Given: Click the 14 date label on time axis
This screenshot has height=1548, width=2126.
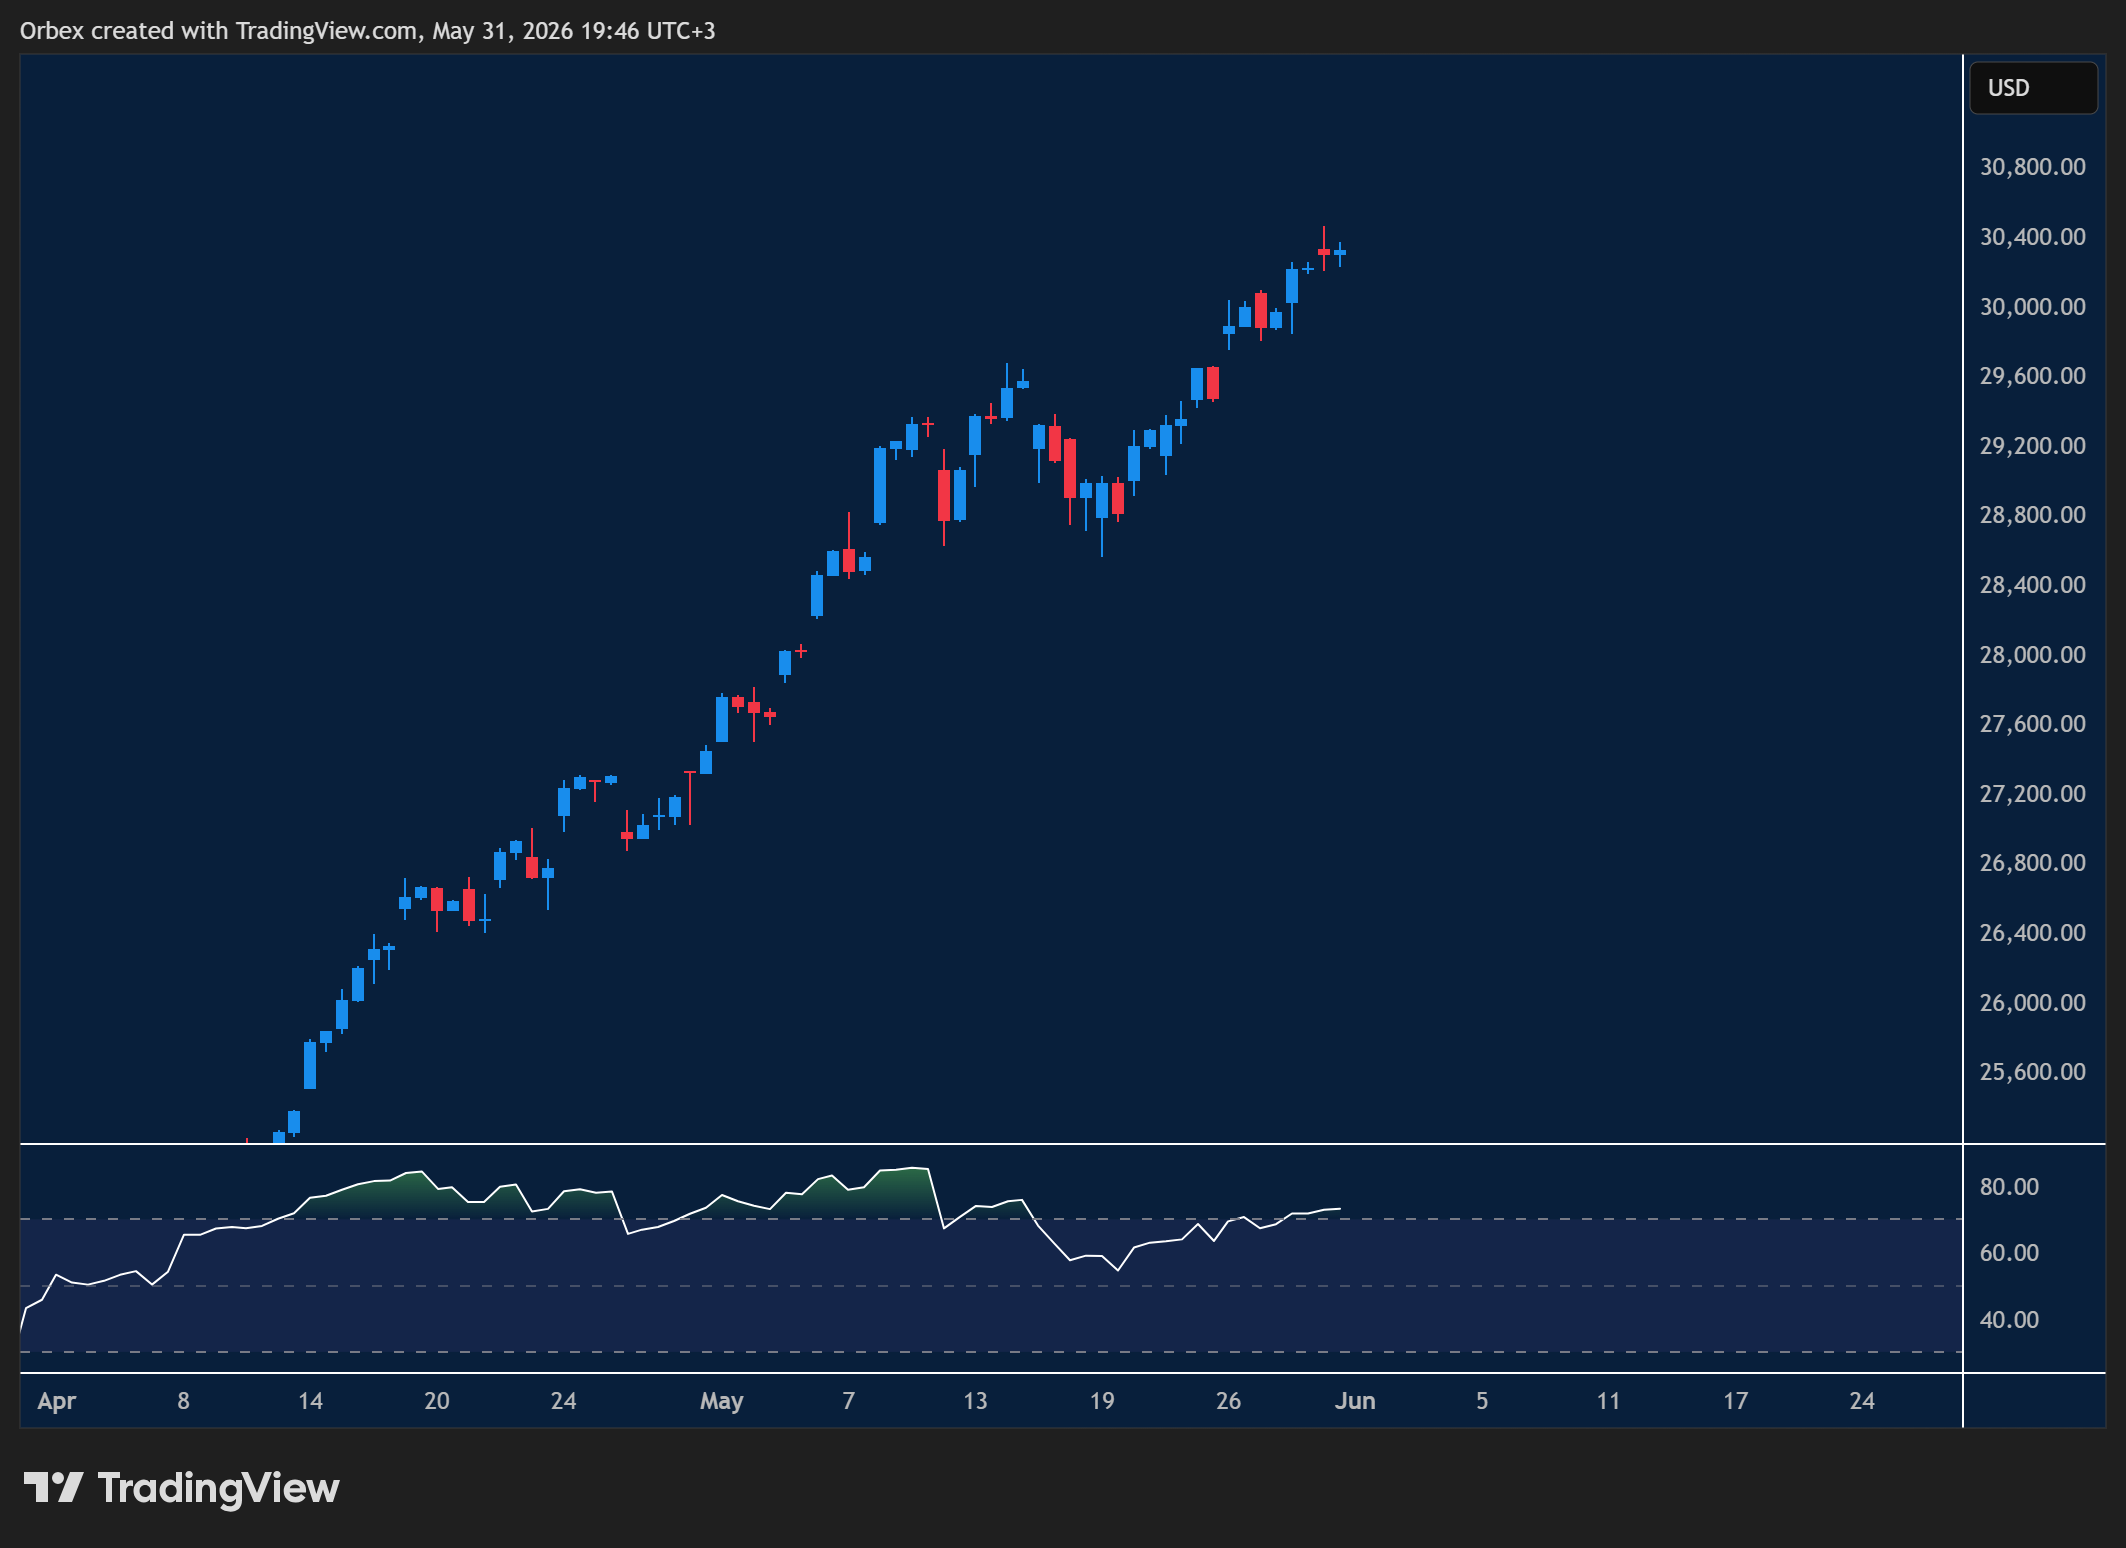Looking at the screenshot, I should 310,1401.
